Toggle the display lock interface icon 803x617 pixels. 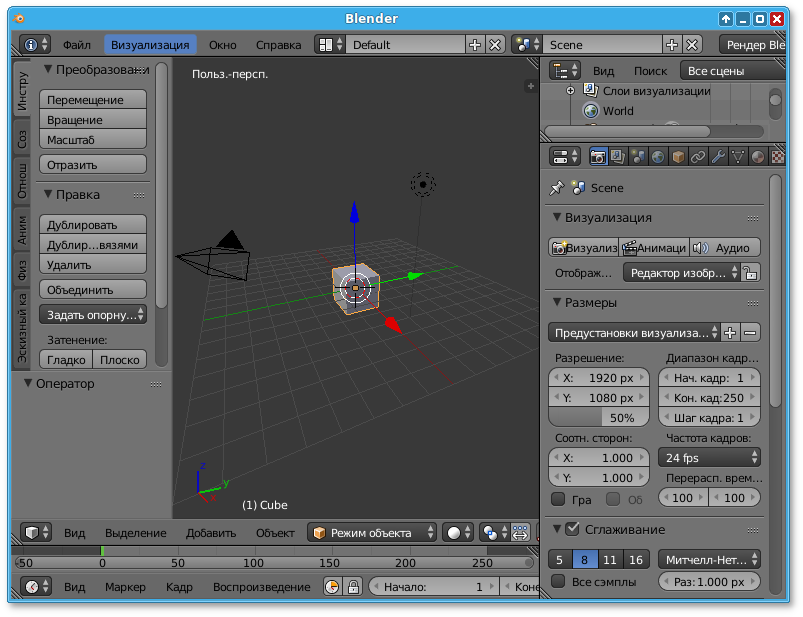coord(751,273)
